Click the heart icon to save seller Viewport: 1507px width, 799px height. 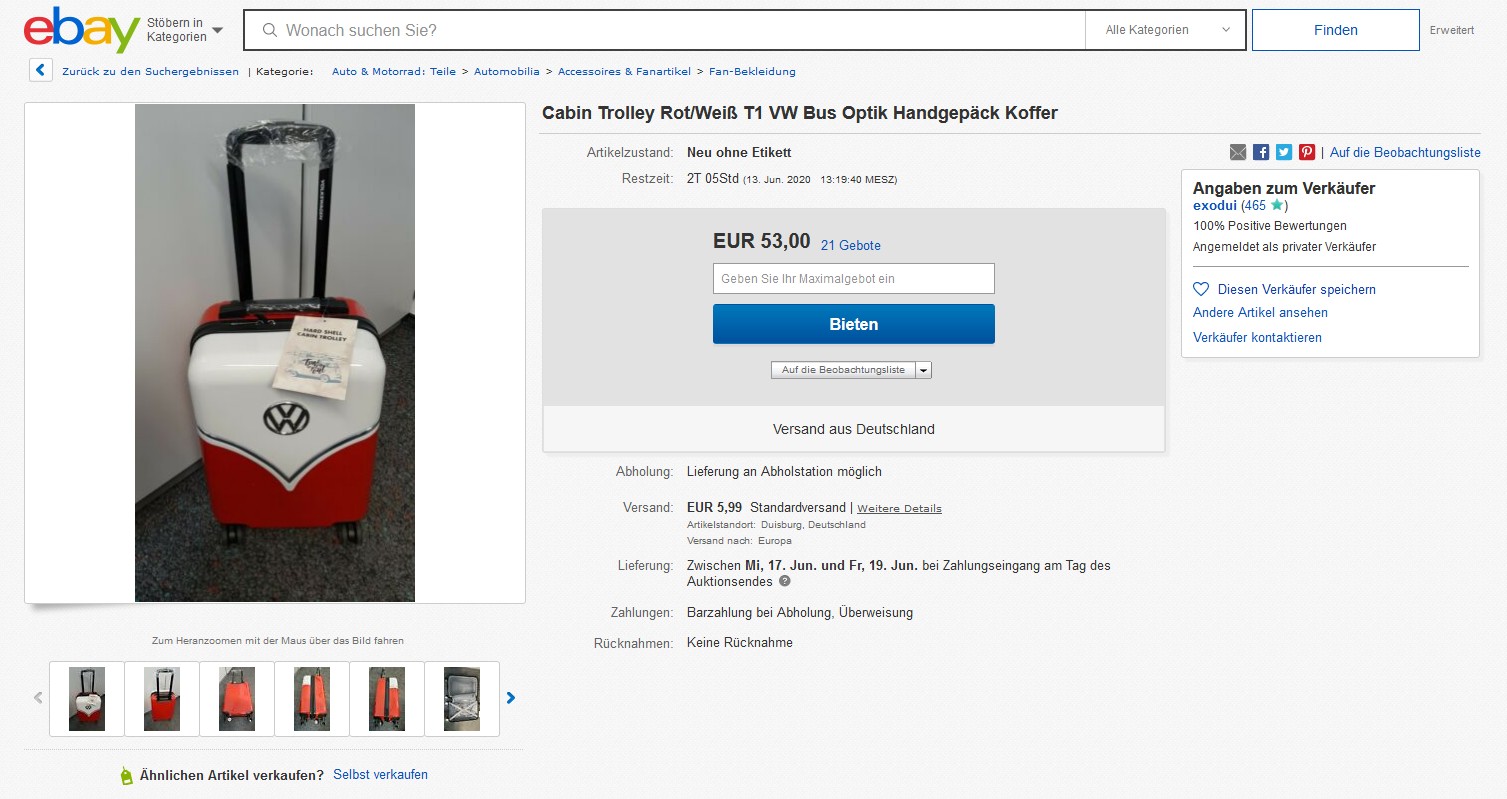[x=1201, y=289]
